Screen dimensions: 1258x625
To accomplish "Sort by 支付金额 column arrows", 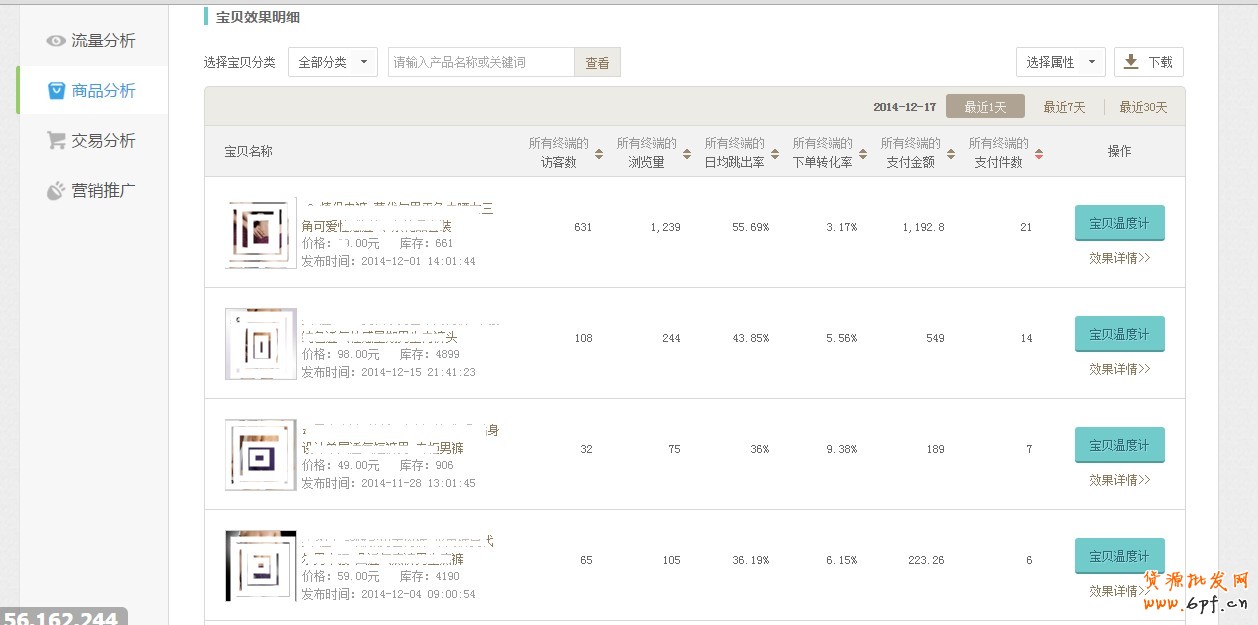I will (x=951, y=154).
